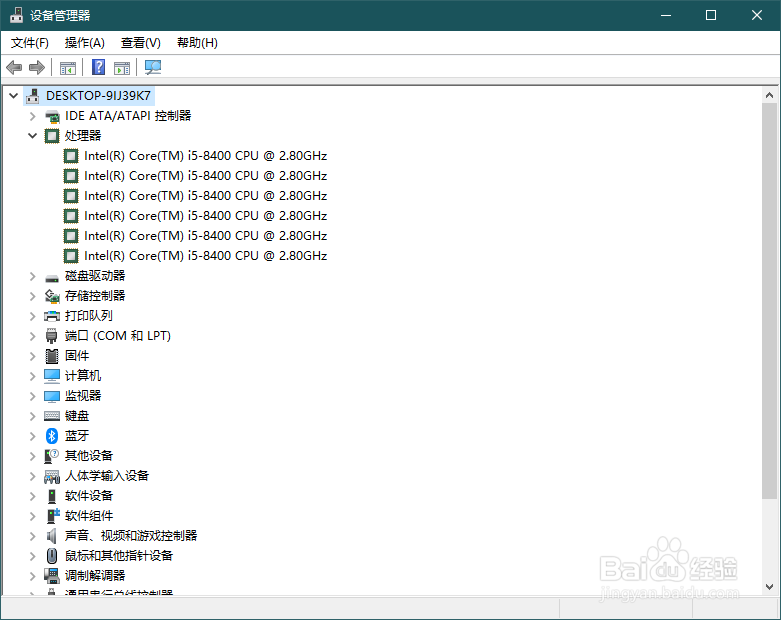Screen dimensions: 781x620
Task: Open the 帮助(H) menu
Action: (x=197, y=43)
